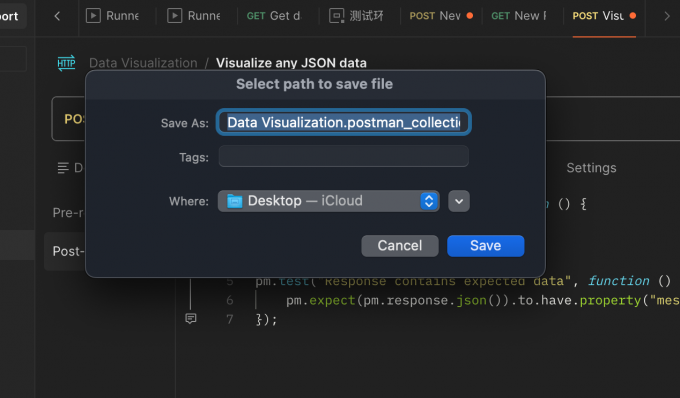Click the comment icon beside line 7

(x=191, y=319)
